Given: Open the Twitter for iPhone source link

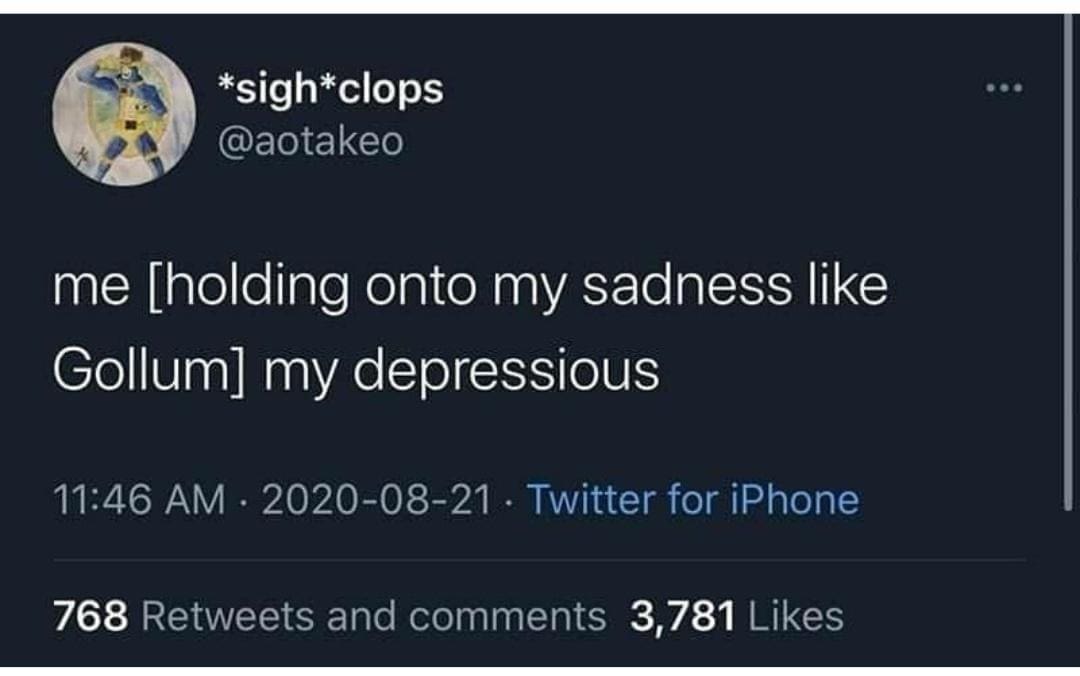Looking at the screenshot, I should [x=693, y=499].
